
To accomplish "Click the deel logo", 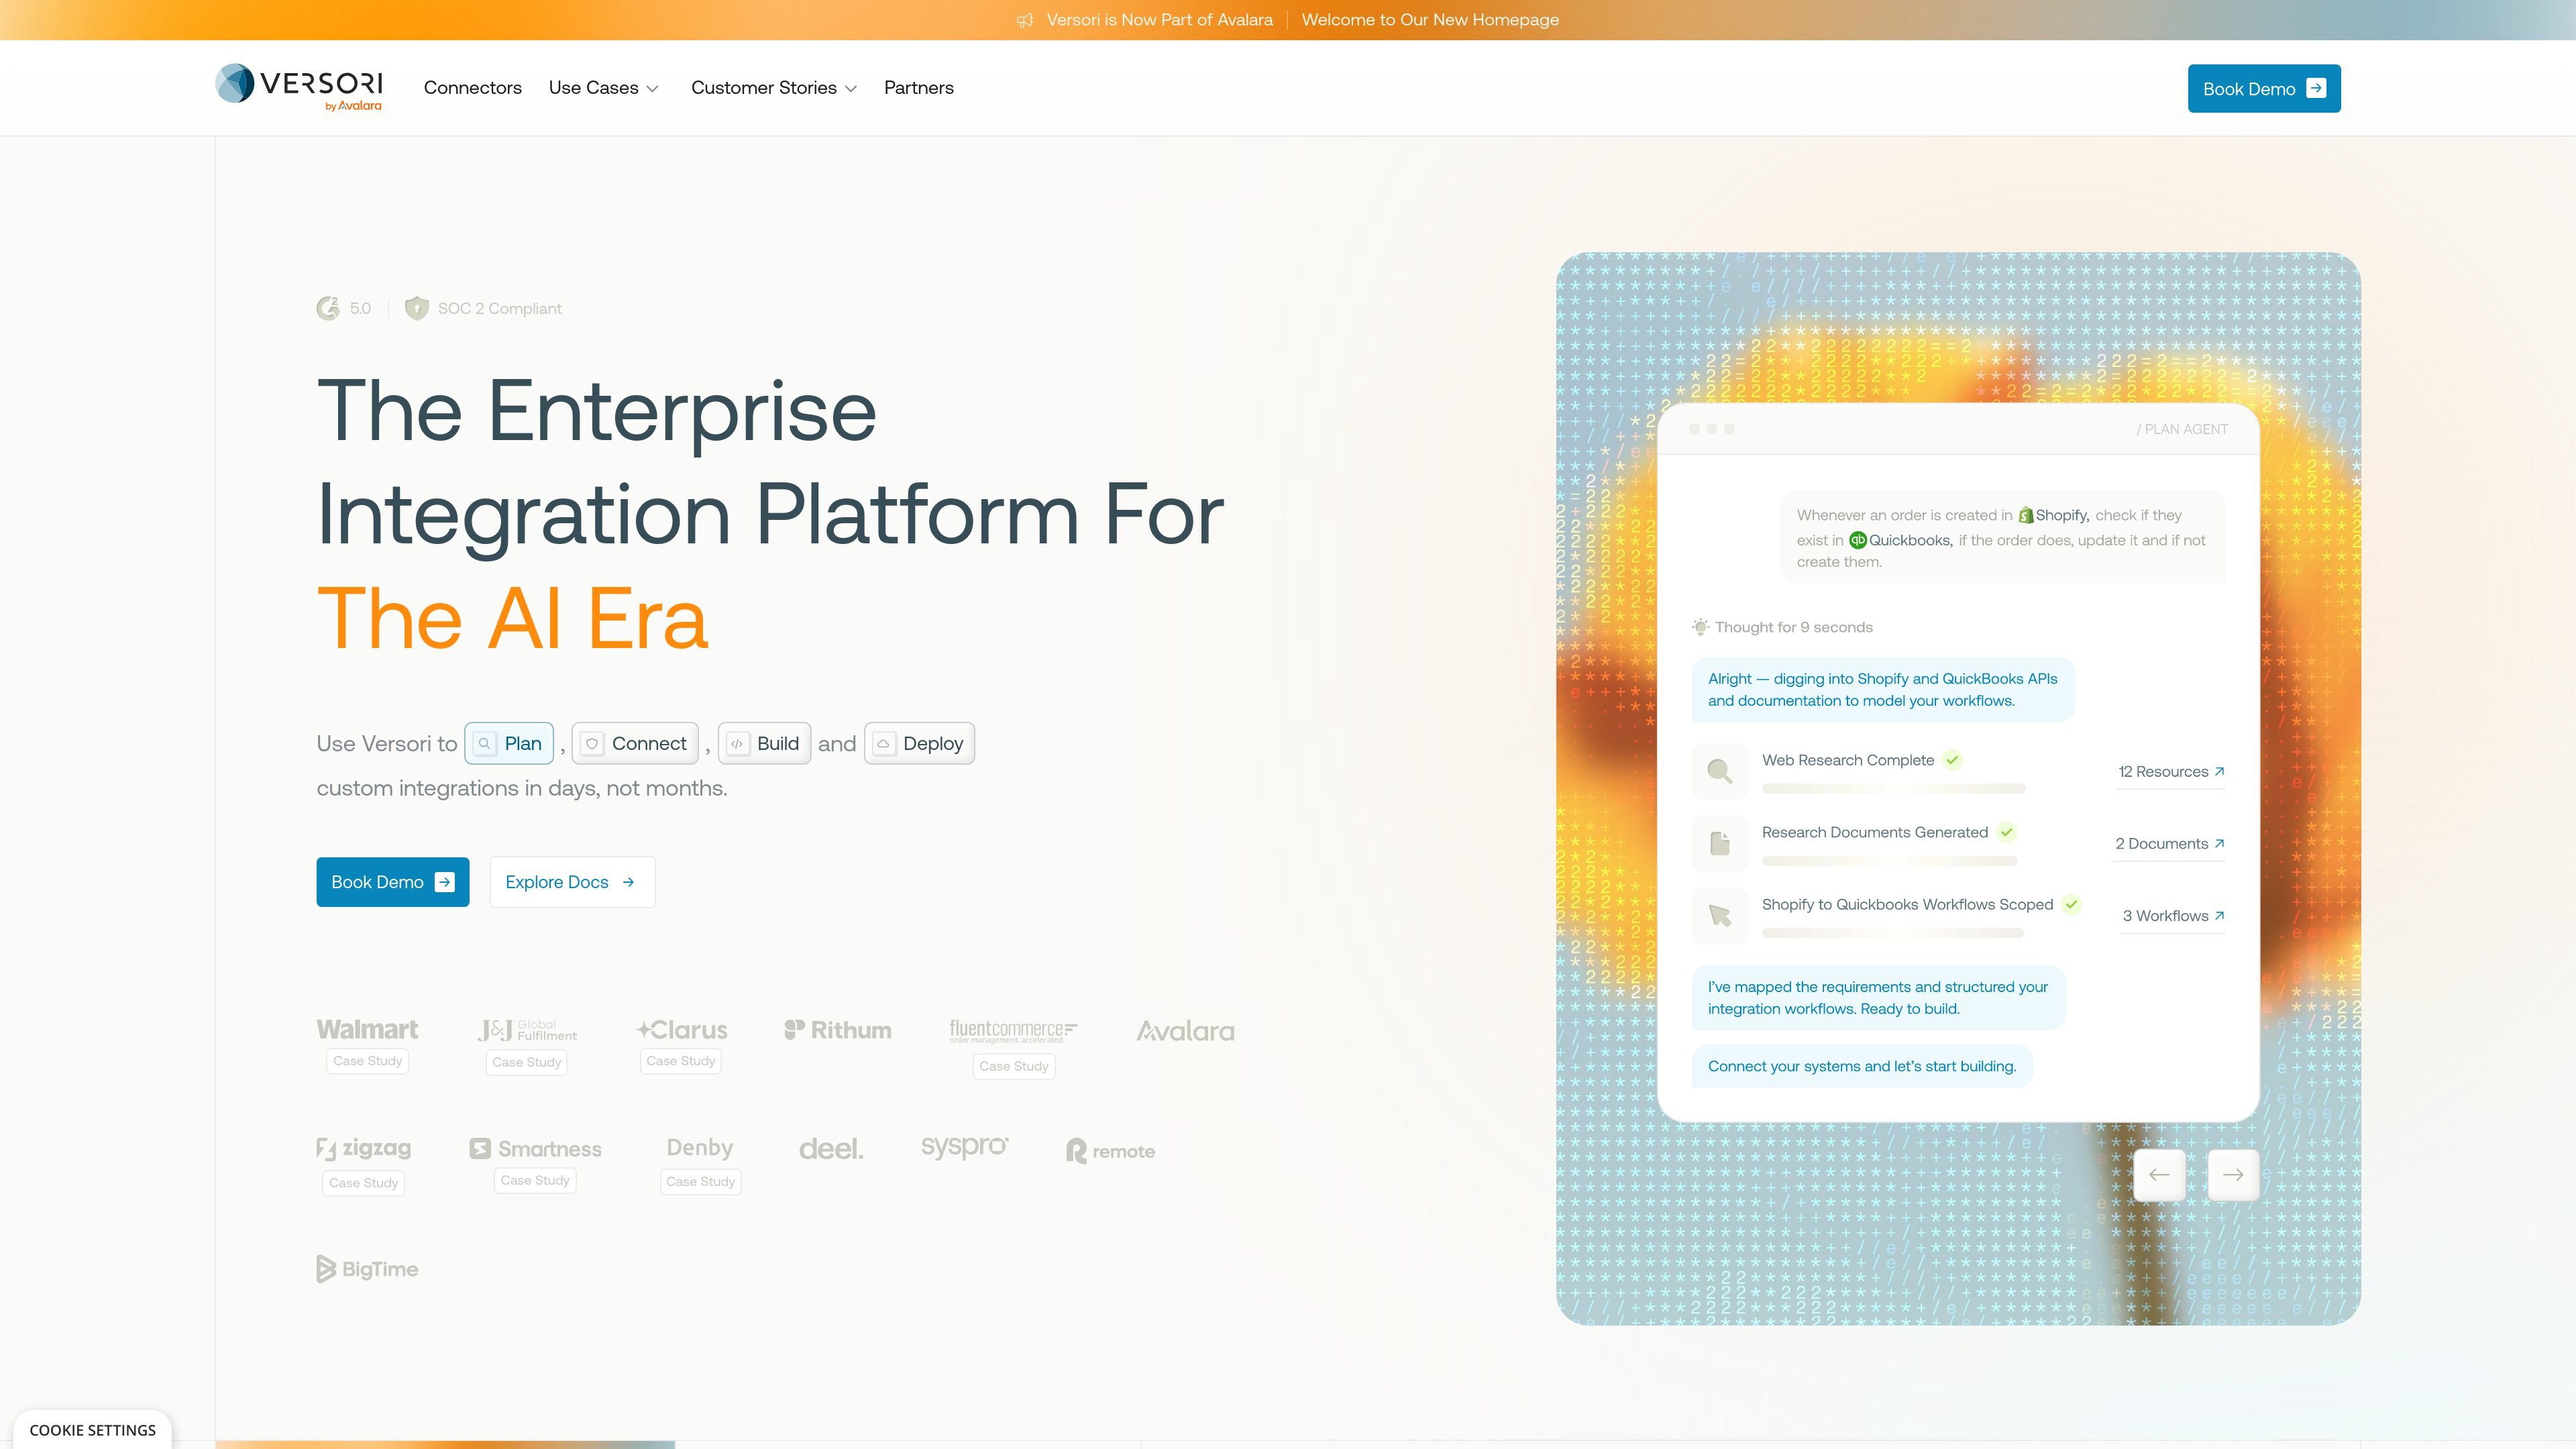I will click(831, 1149).
